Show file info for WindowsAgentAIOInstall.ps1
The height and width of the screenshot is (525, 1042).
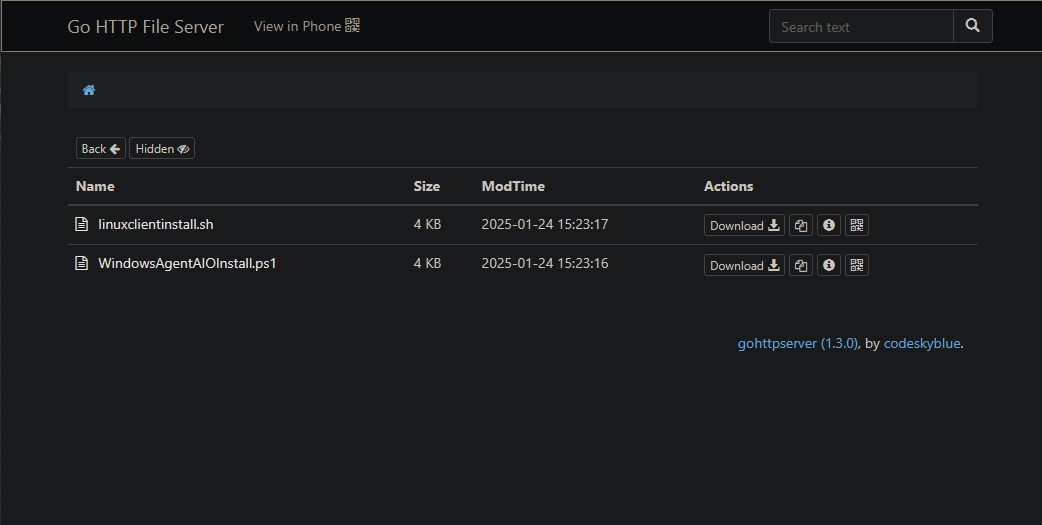[x=829, y=265]
